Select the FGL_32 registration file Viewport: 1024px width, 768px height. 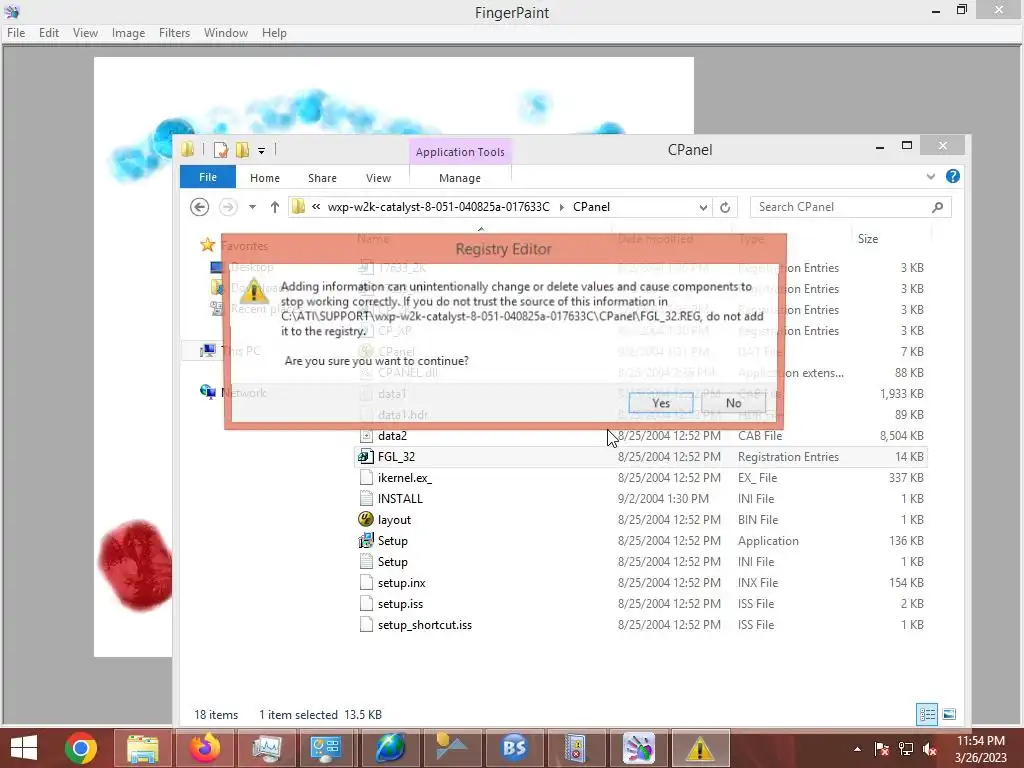(641, 456)
